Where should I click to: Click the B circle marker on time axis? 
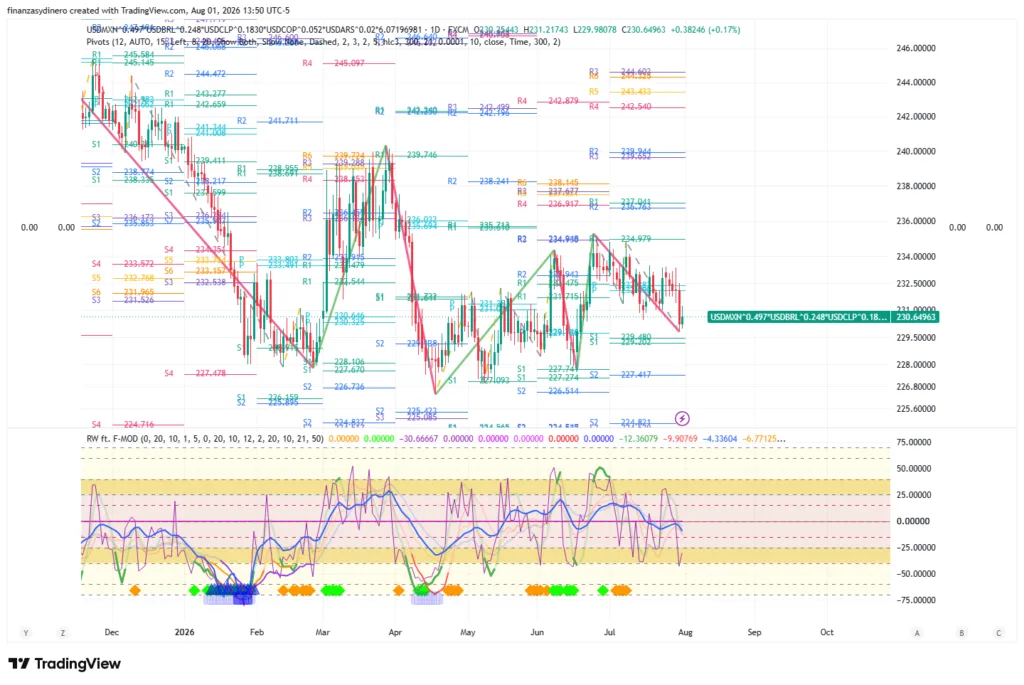click(x=961, y=633)
